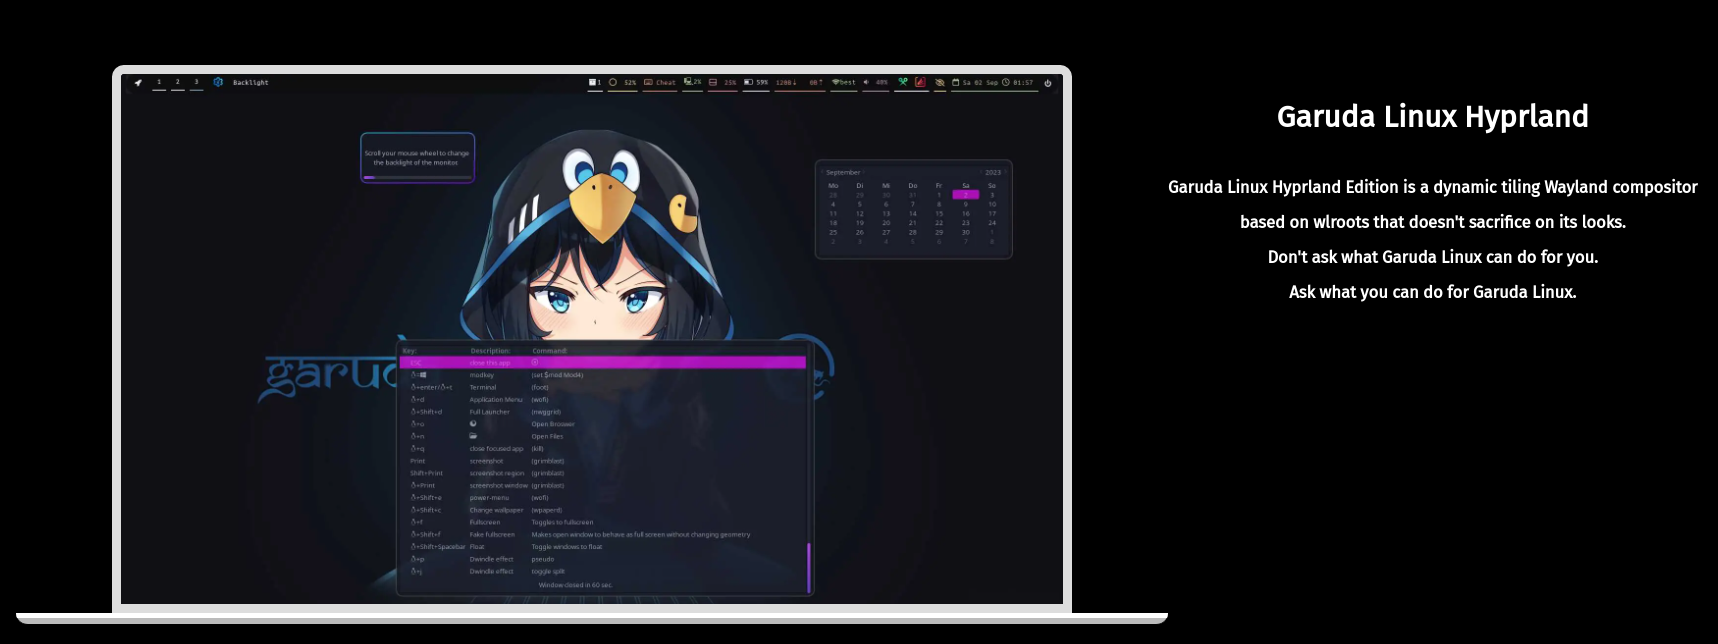This screenshot has width=1718, height=644.
Task: Select the close focused app (kill) row
Action: tap(603, 449)
